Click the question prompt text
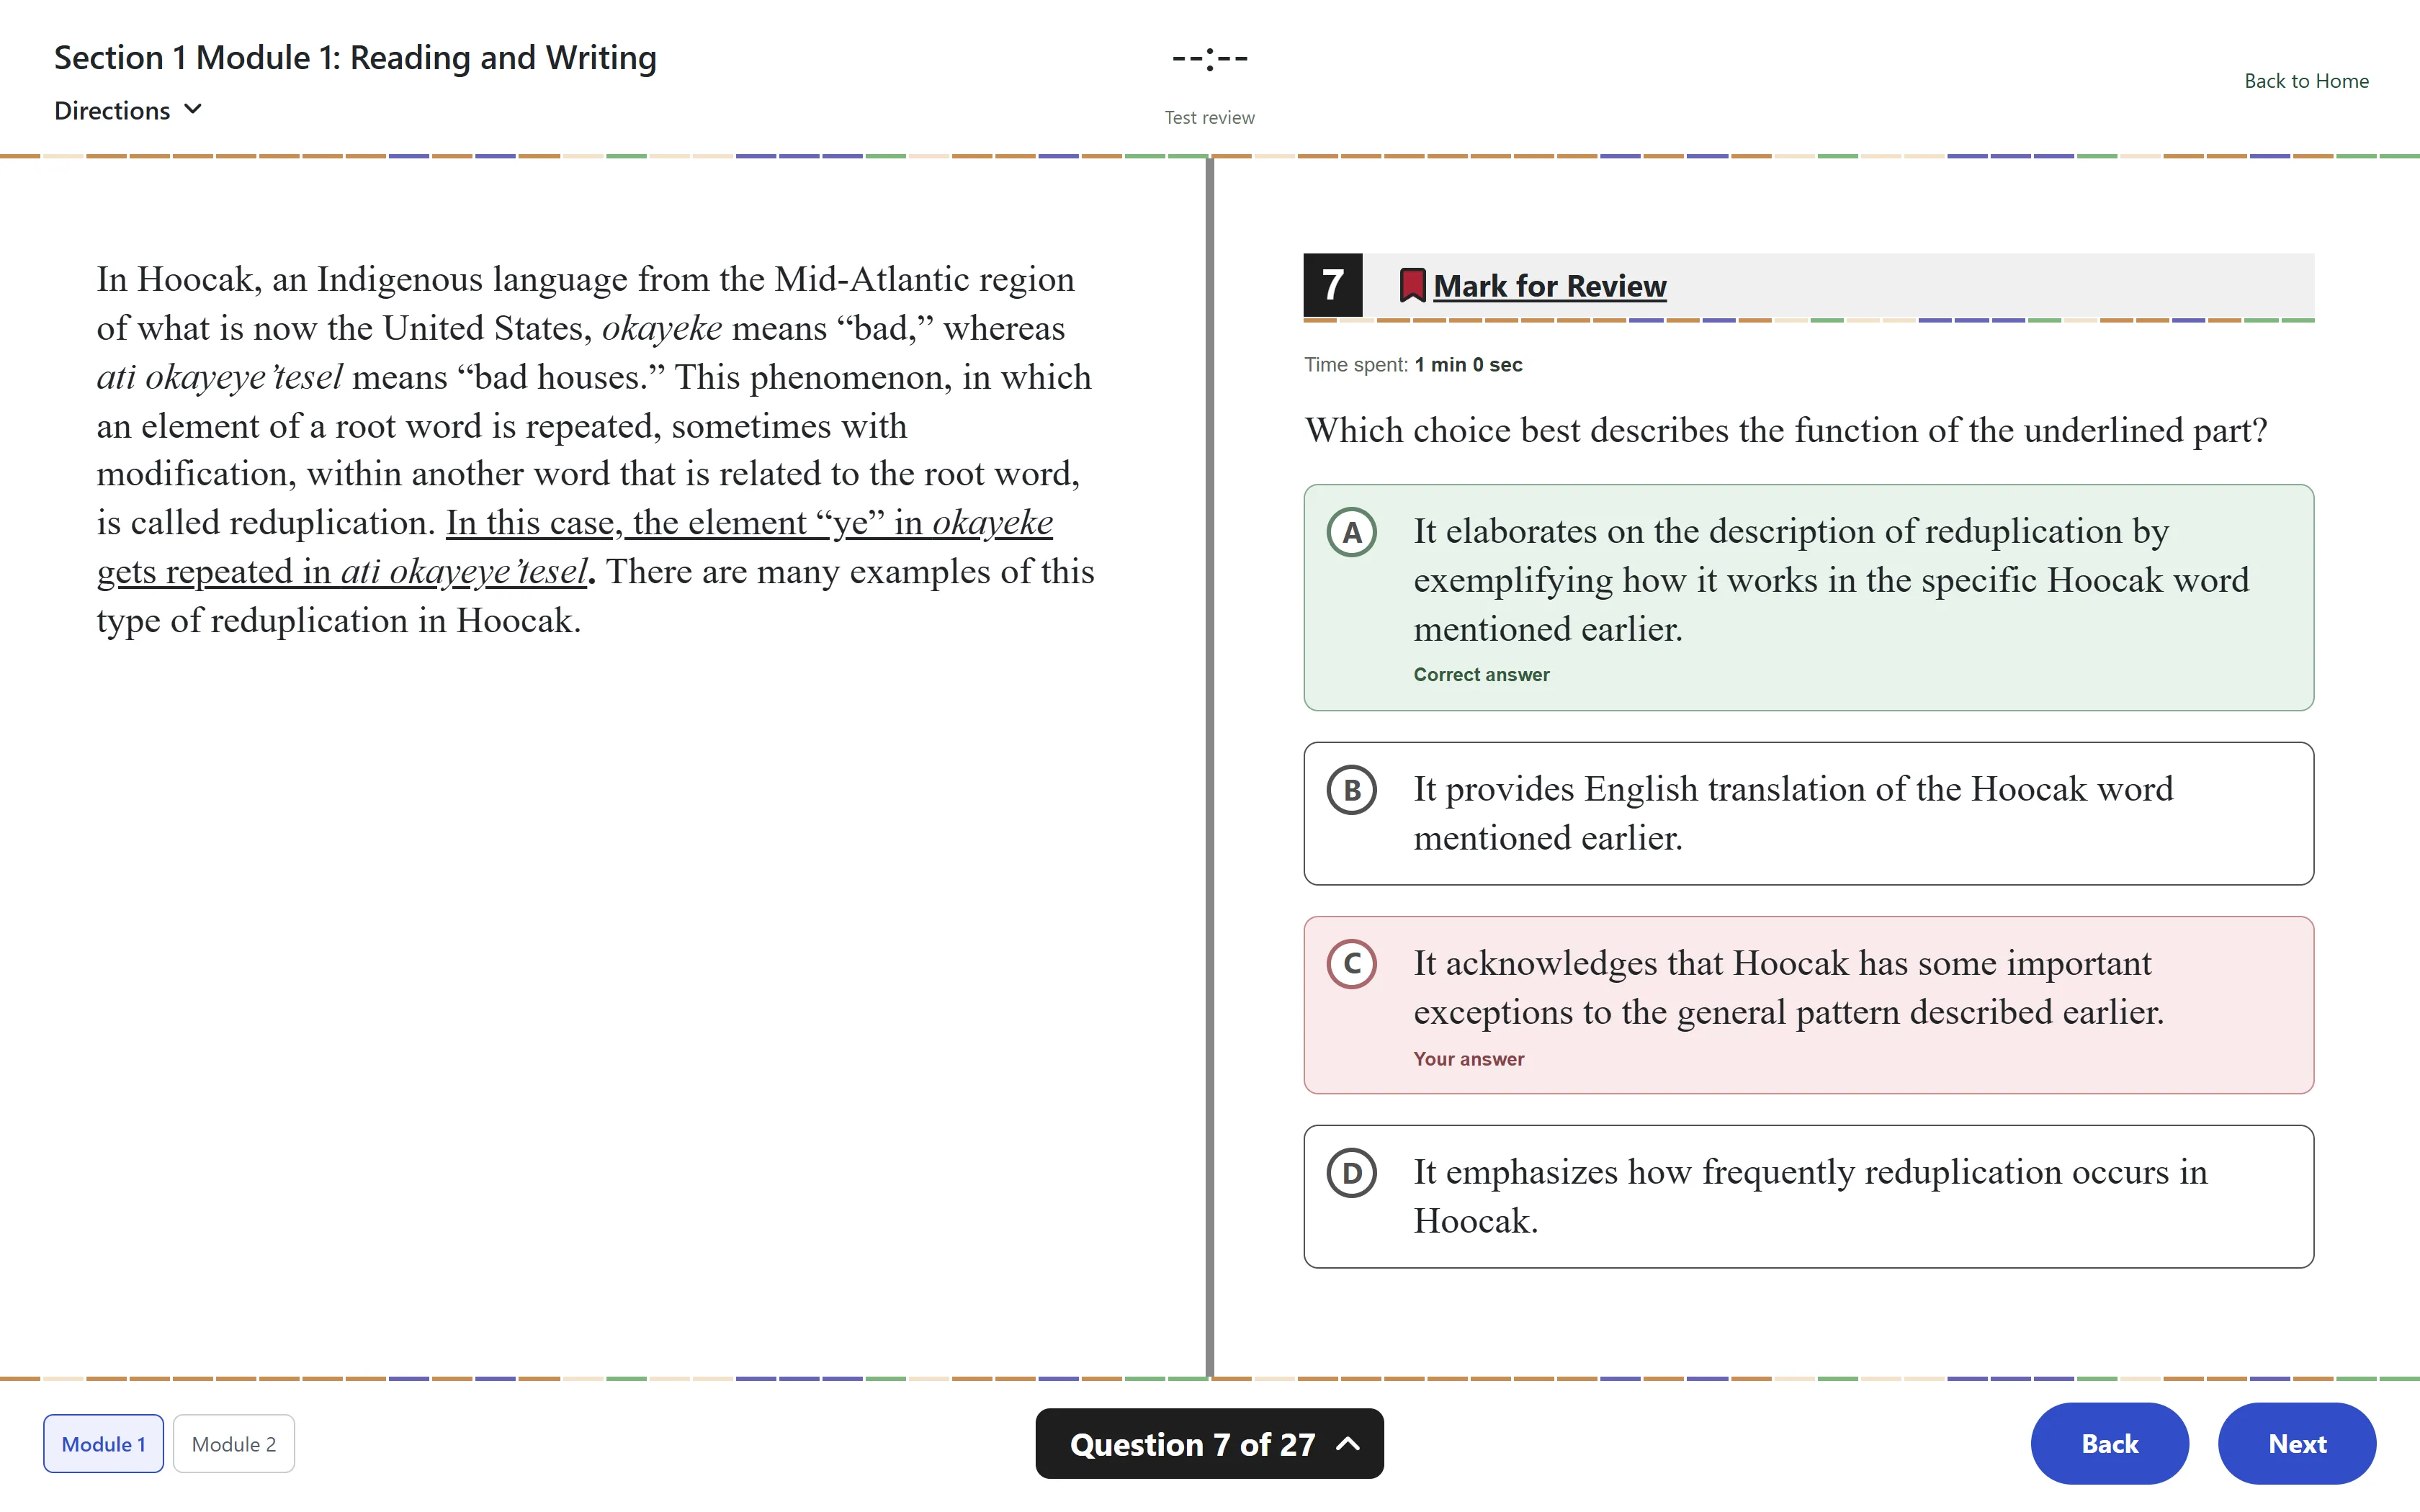The height and width of the screenshot is (1512, 2420). [x=1786, y=431]
